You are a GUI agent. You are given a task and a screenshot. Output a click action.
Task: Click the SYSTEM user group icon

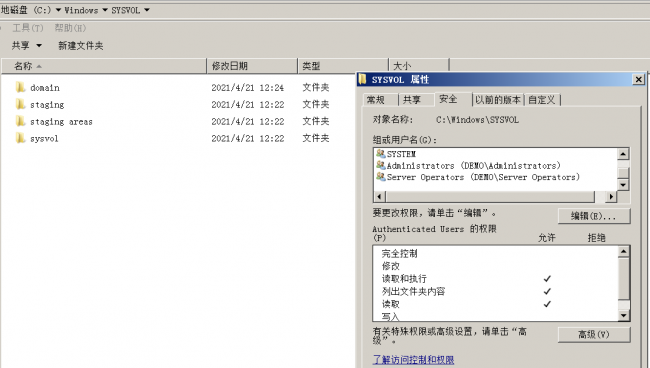(381, 154)
